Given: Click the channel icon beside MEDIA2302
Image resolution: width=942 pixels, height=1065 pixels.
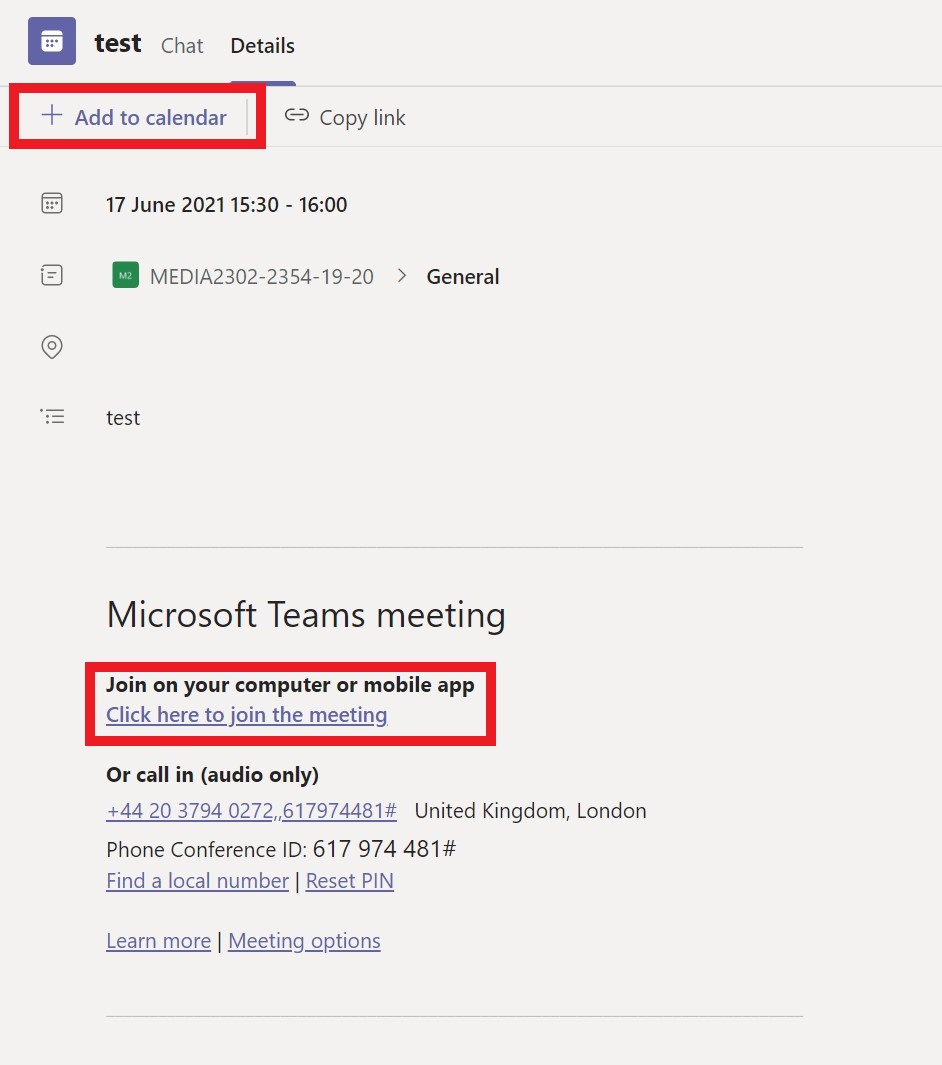Looking at the screenshot, I should coord(52,275).
